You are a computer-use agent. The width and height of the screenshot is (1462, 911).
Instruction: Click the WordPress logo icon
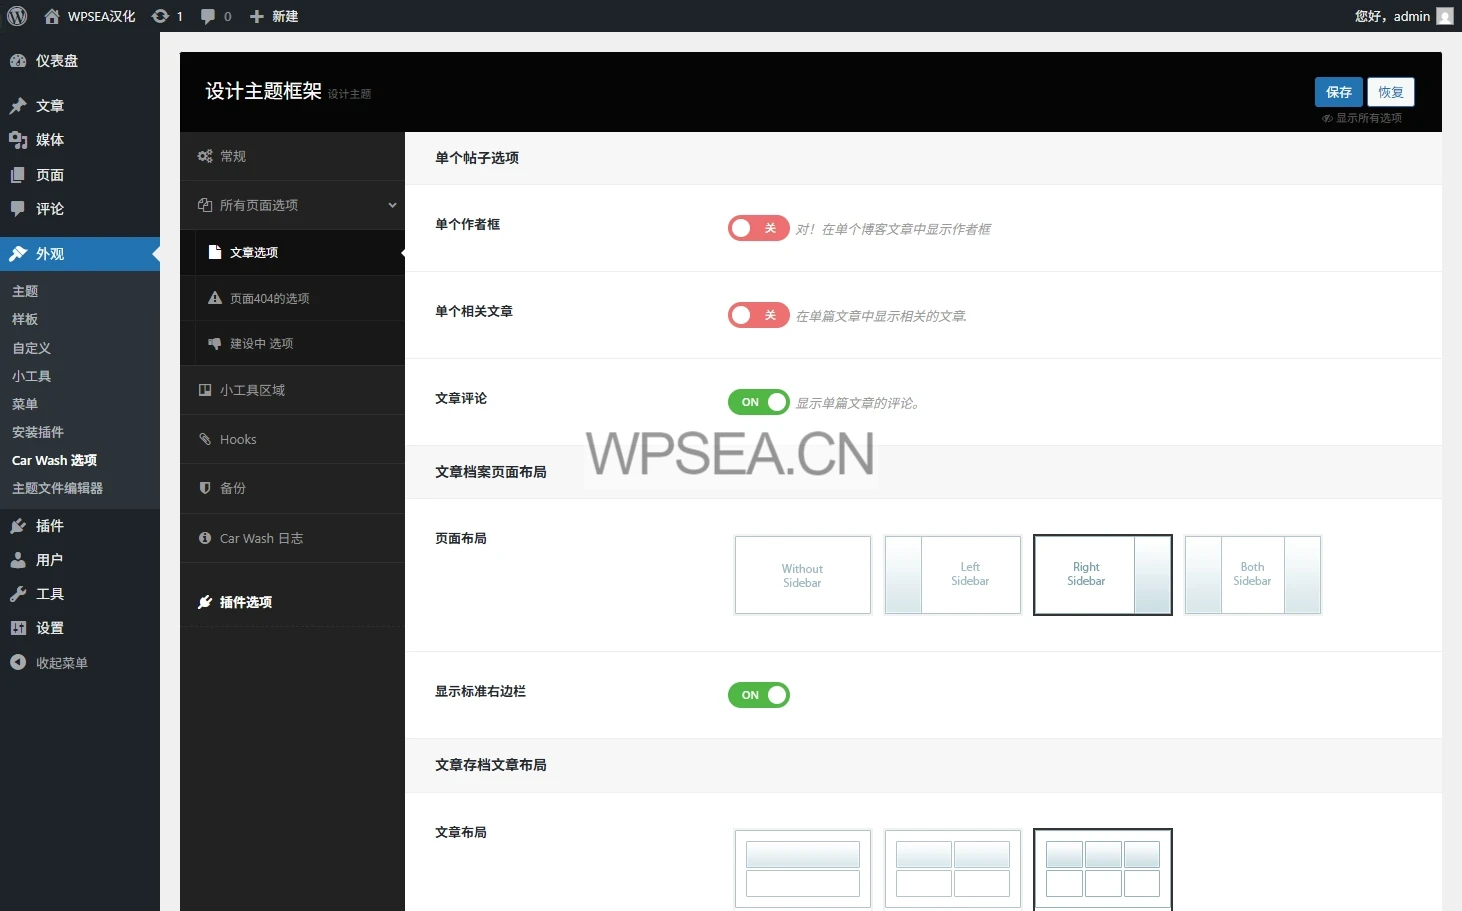pyautogui.click(x=17, y=16)
